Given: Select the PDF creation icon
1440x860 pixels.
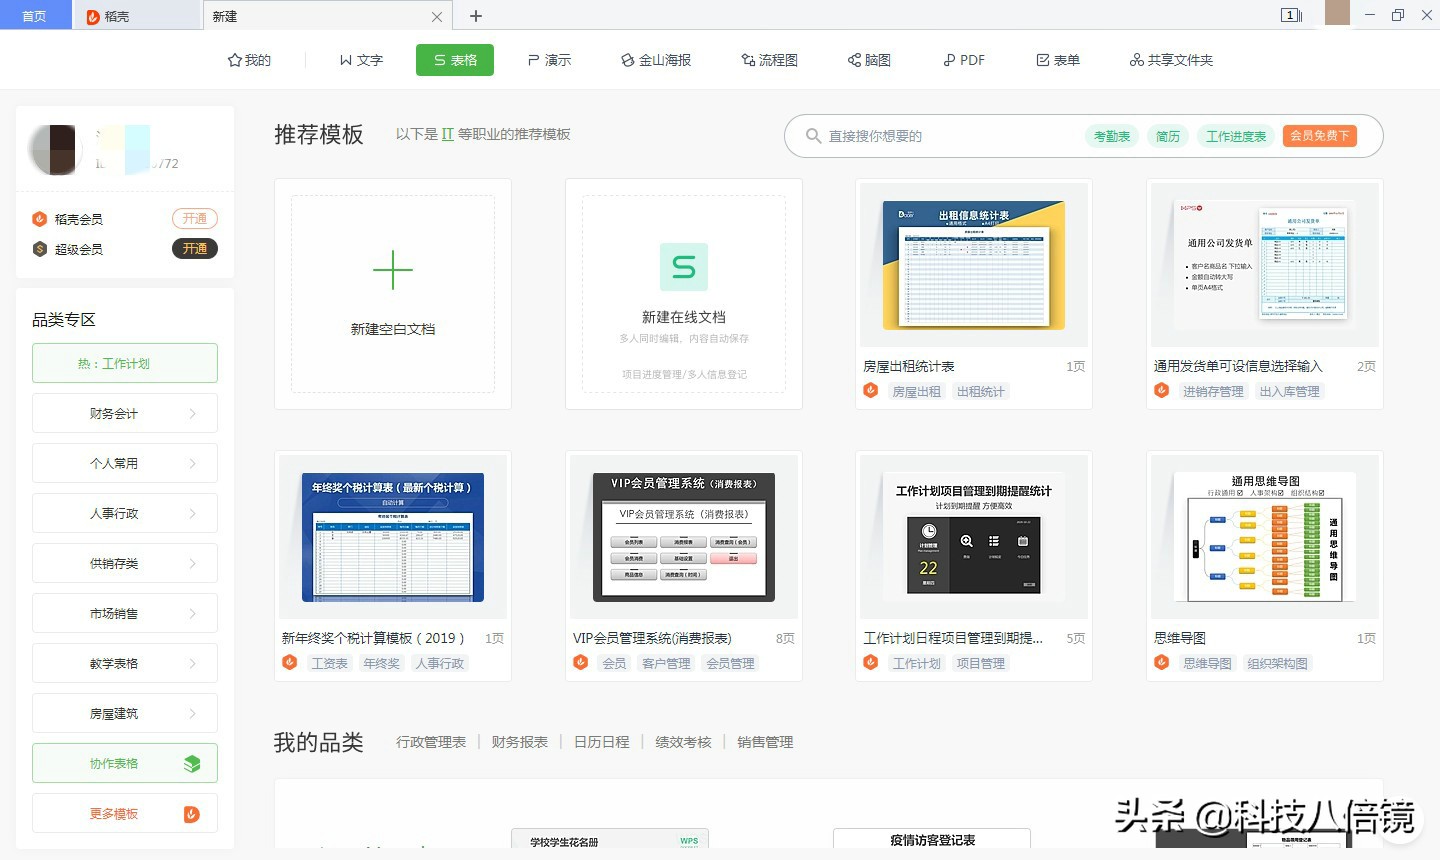Looking at the screenshot, I should [962, 60].
